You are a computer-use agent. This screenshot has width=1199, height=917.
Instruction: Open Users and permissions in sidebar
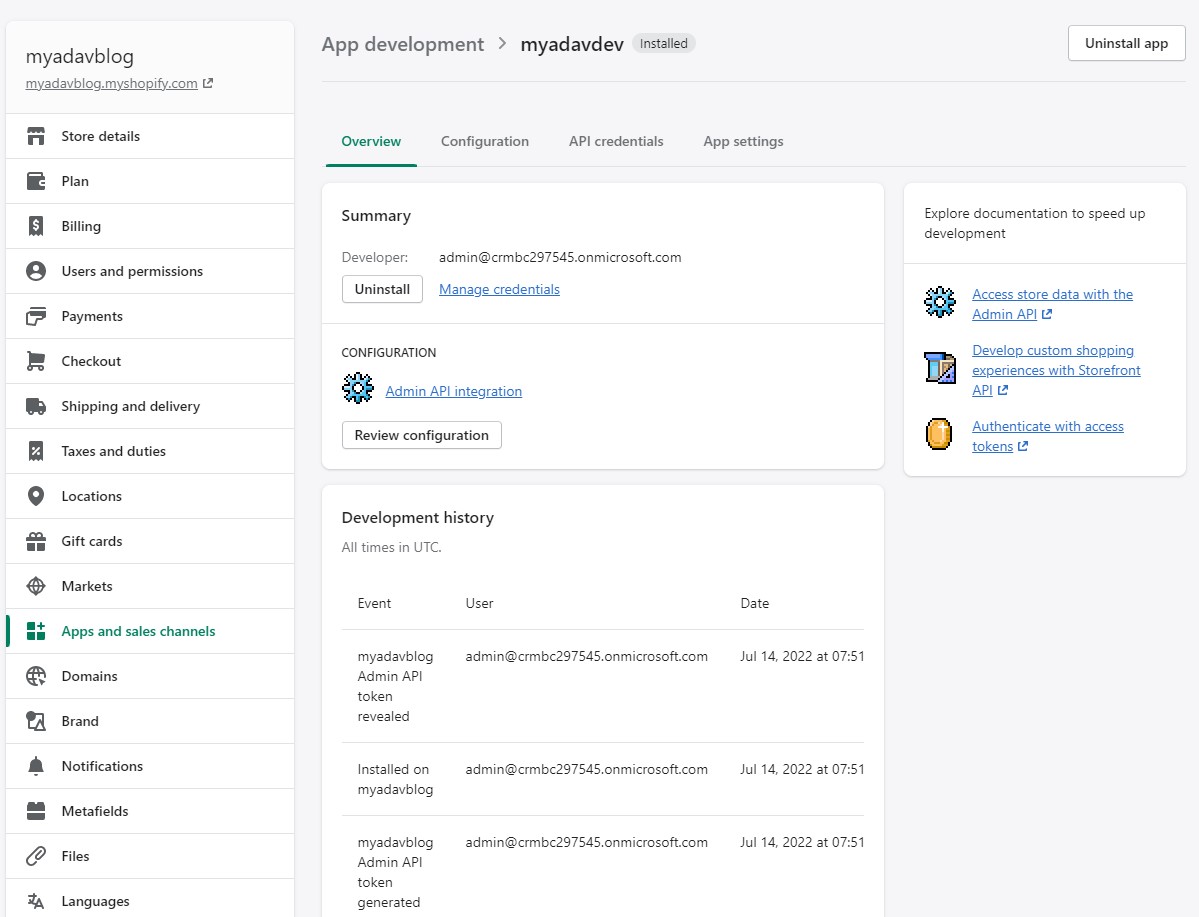(x=132, y=271)
